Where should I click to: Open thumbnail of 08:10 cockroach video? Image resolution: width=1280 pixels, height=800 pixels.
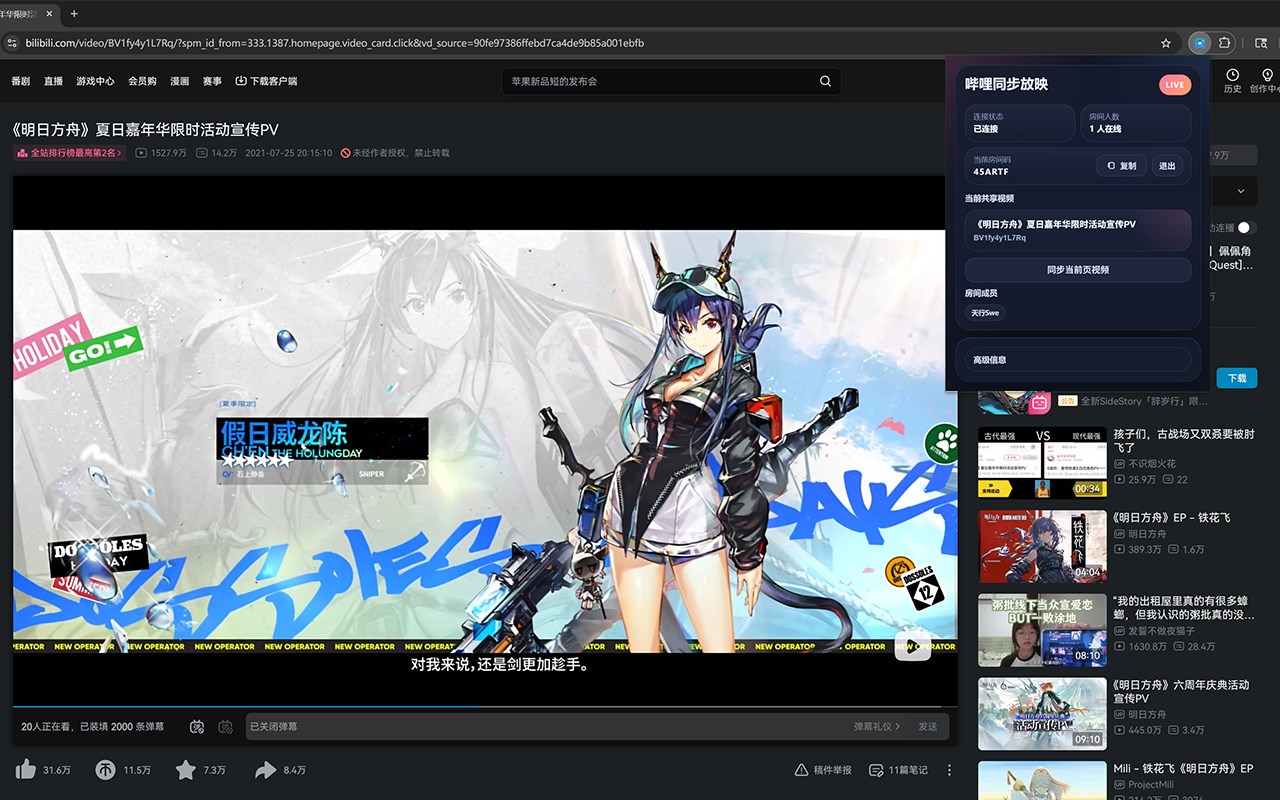(x=1042, y=630)
